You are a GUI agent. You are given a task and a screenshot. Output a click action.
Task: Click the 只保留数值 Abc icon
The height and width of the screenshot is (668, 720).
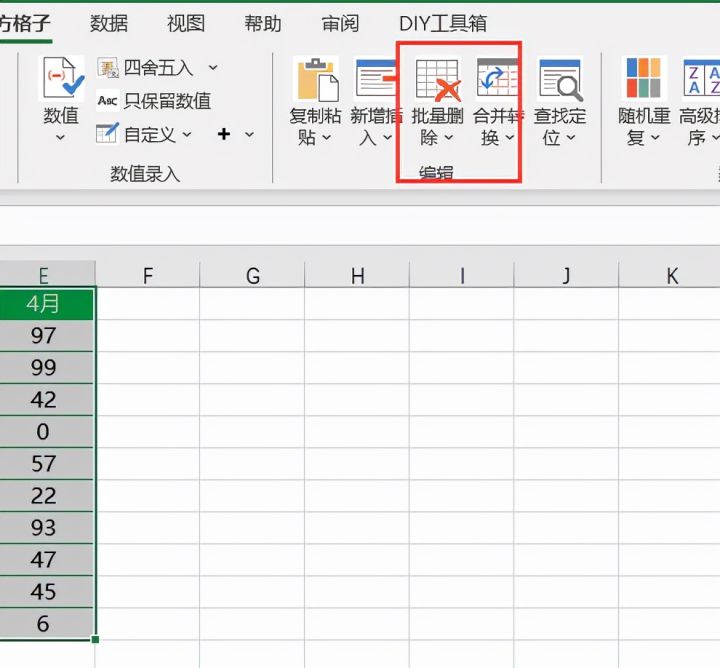pos(108,101)
